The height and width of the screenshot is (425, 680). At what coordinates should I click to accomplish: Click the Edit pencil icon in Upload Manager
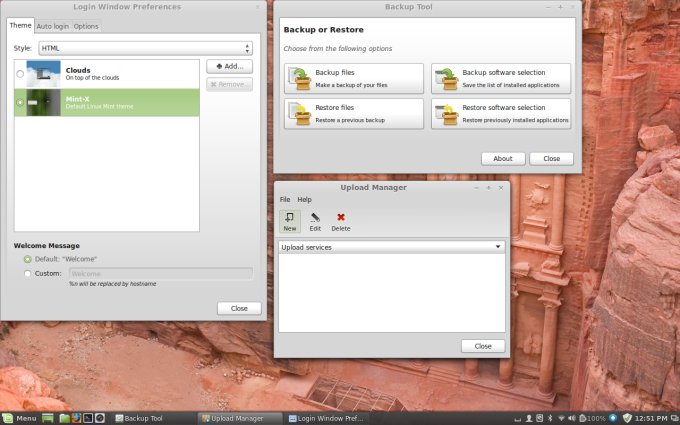[315, 220]
